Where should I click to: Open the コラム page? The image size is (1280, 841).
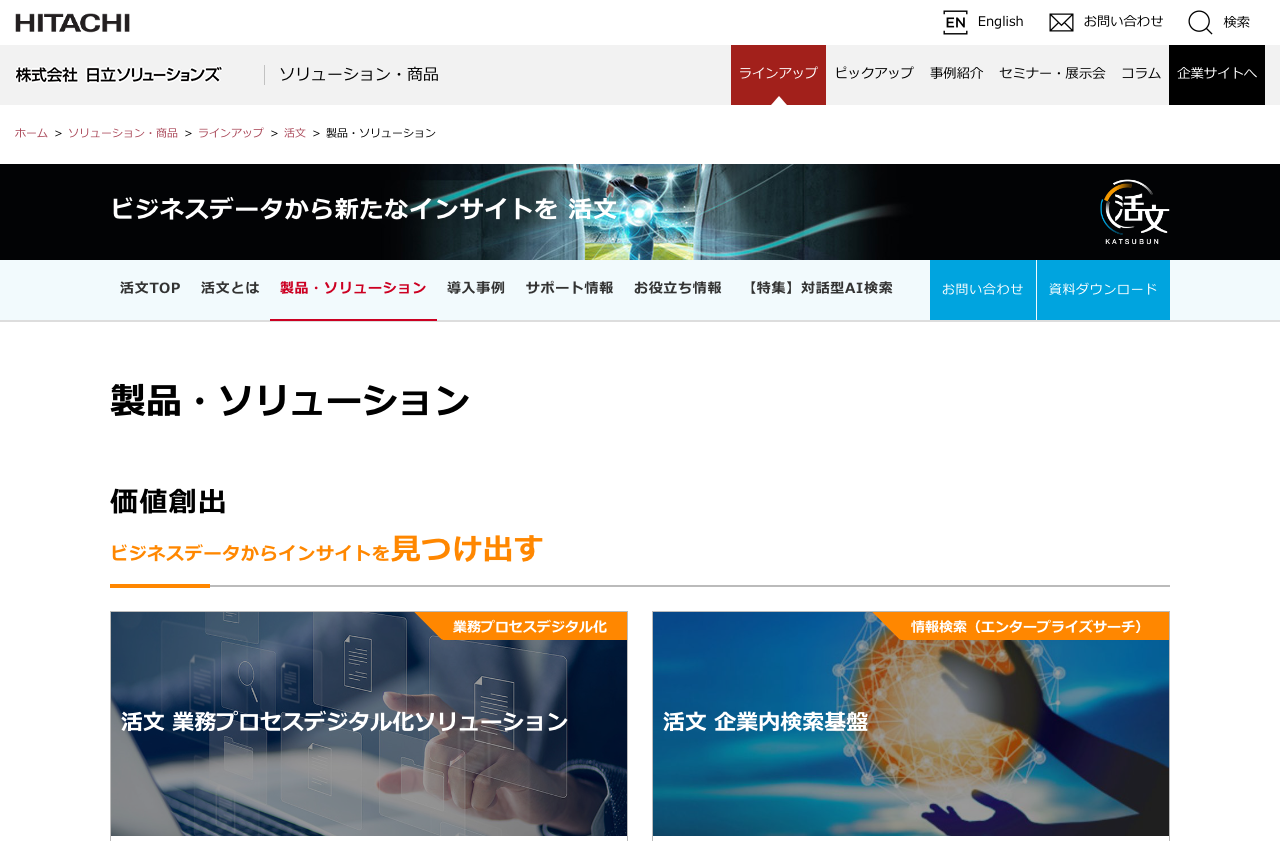click(x=1140, y=73)
